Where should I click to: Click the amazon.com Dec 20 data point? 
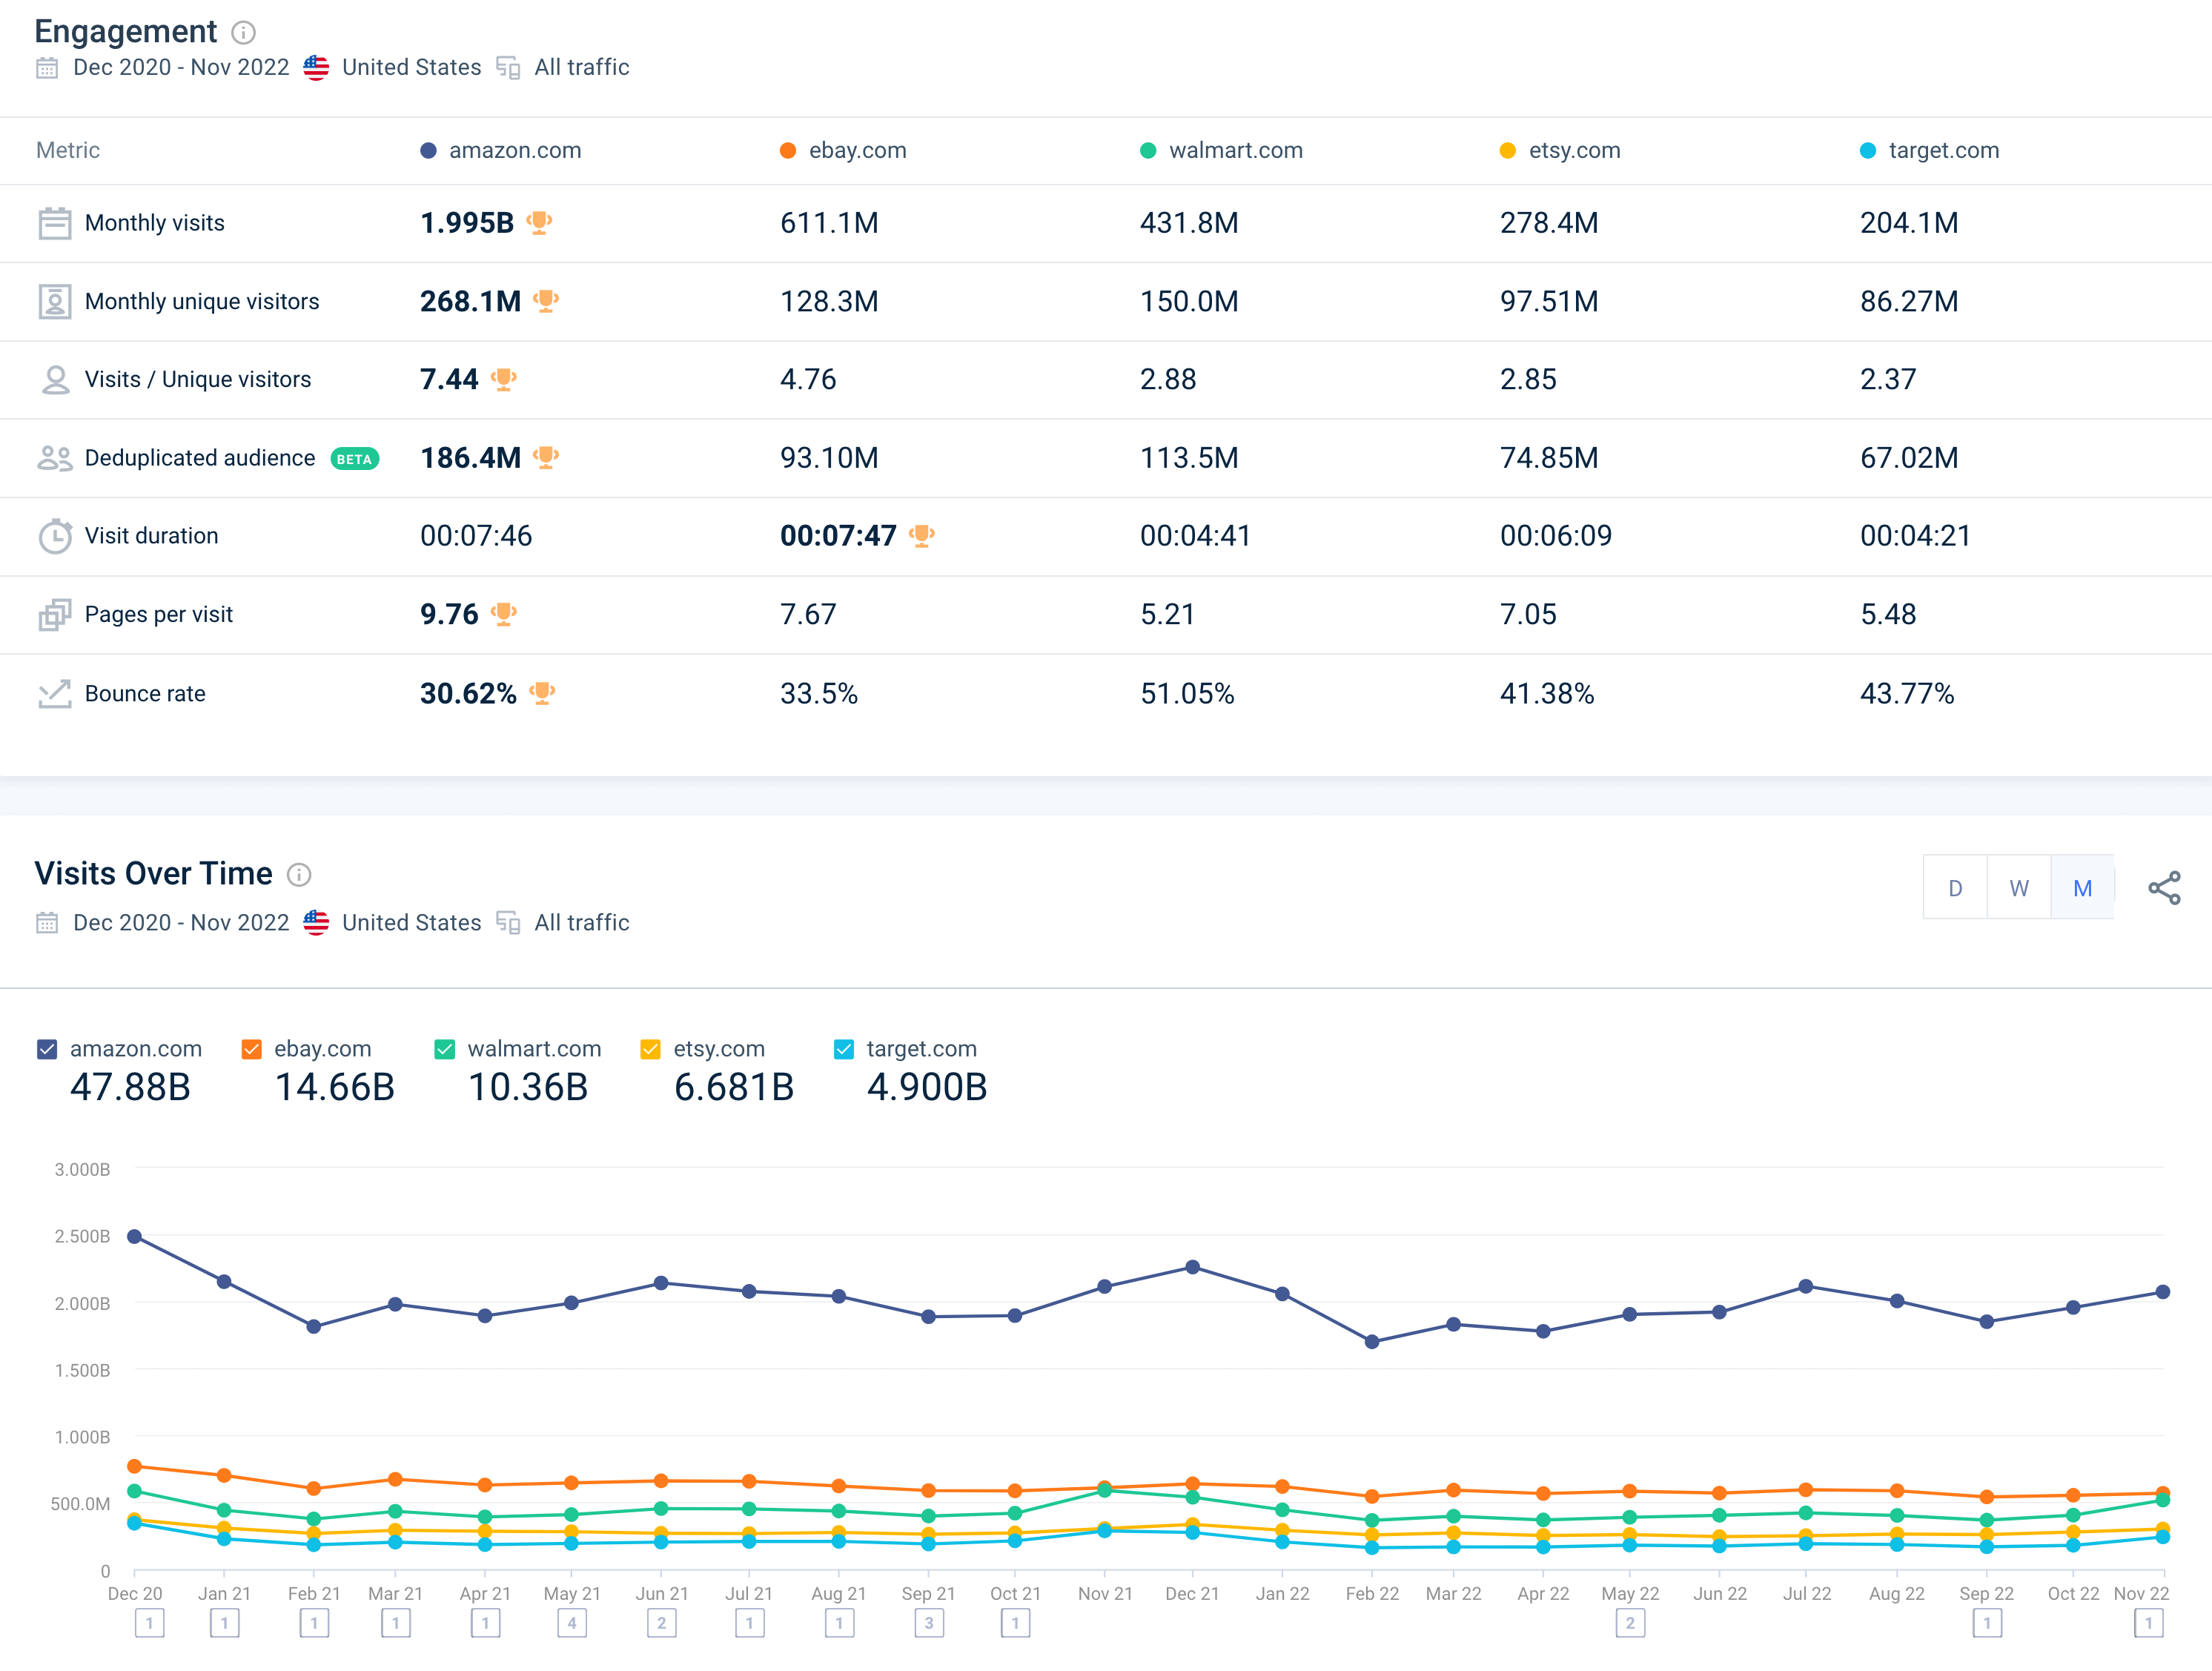click(x=135, y=1237)
